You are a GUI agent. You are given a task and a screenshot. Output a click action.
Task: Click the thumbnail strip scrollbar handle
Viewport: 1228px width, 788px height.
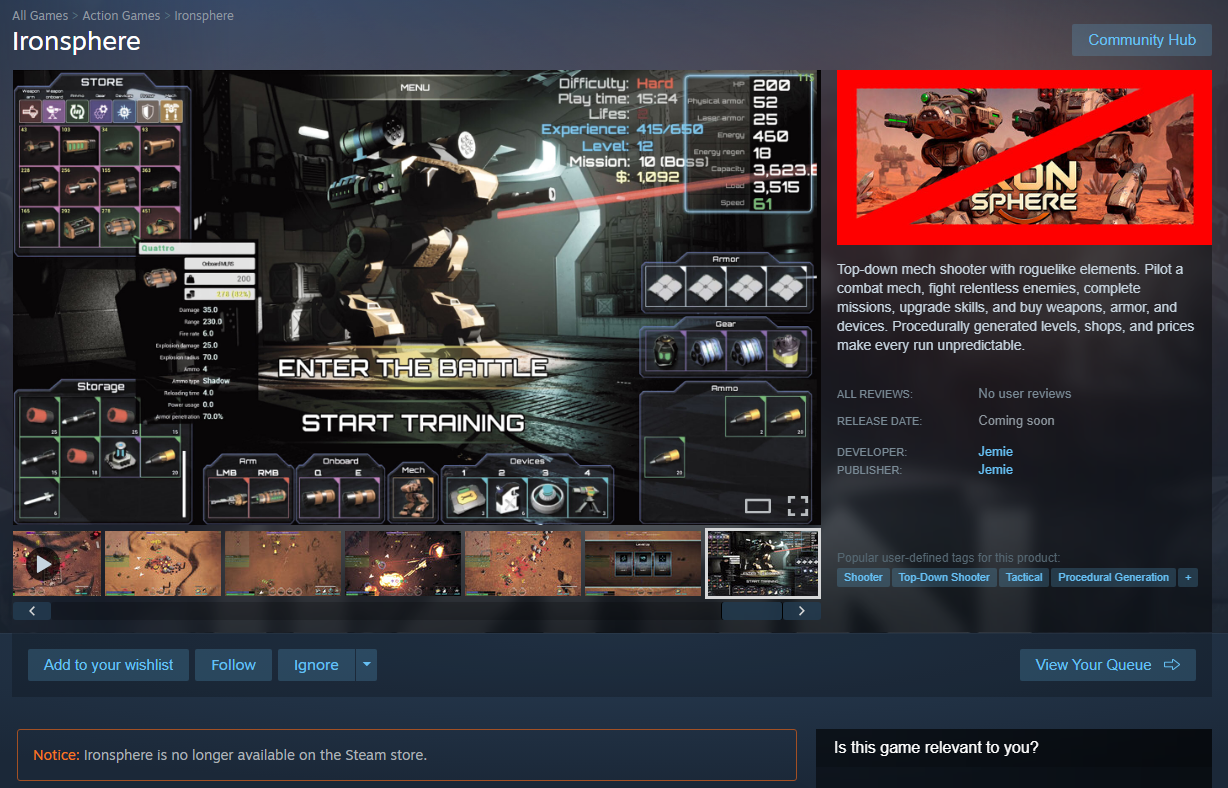coord(751,610)
